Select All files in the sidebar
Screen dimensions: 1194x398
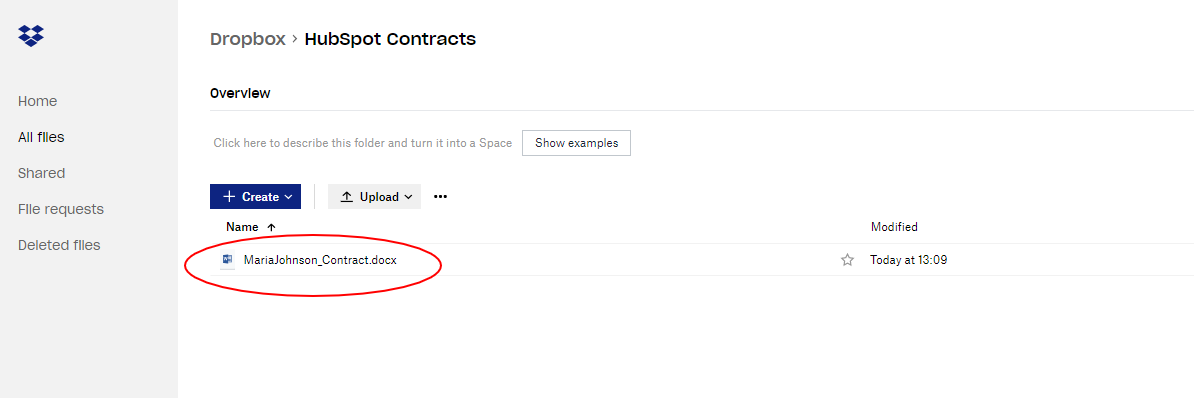pos(41,137)
